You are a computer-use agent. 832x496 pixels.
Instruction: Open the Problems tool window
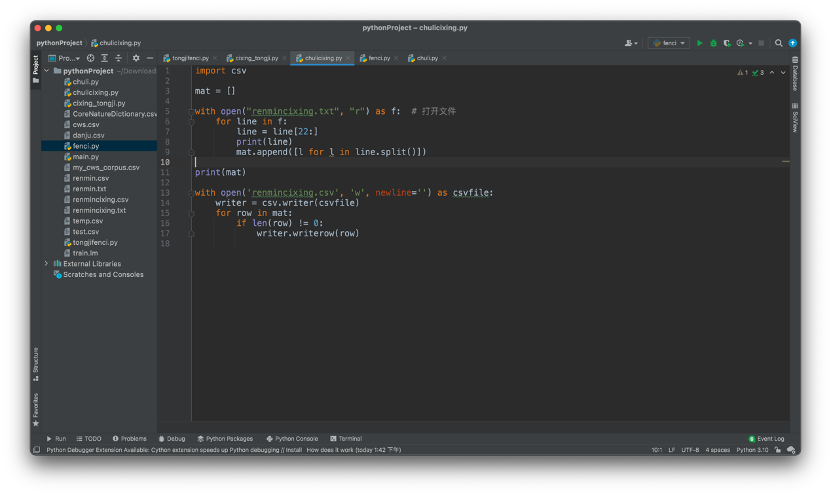[x=129, y=439]
